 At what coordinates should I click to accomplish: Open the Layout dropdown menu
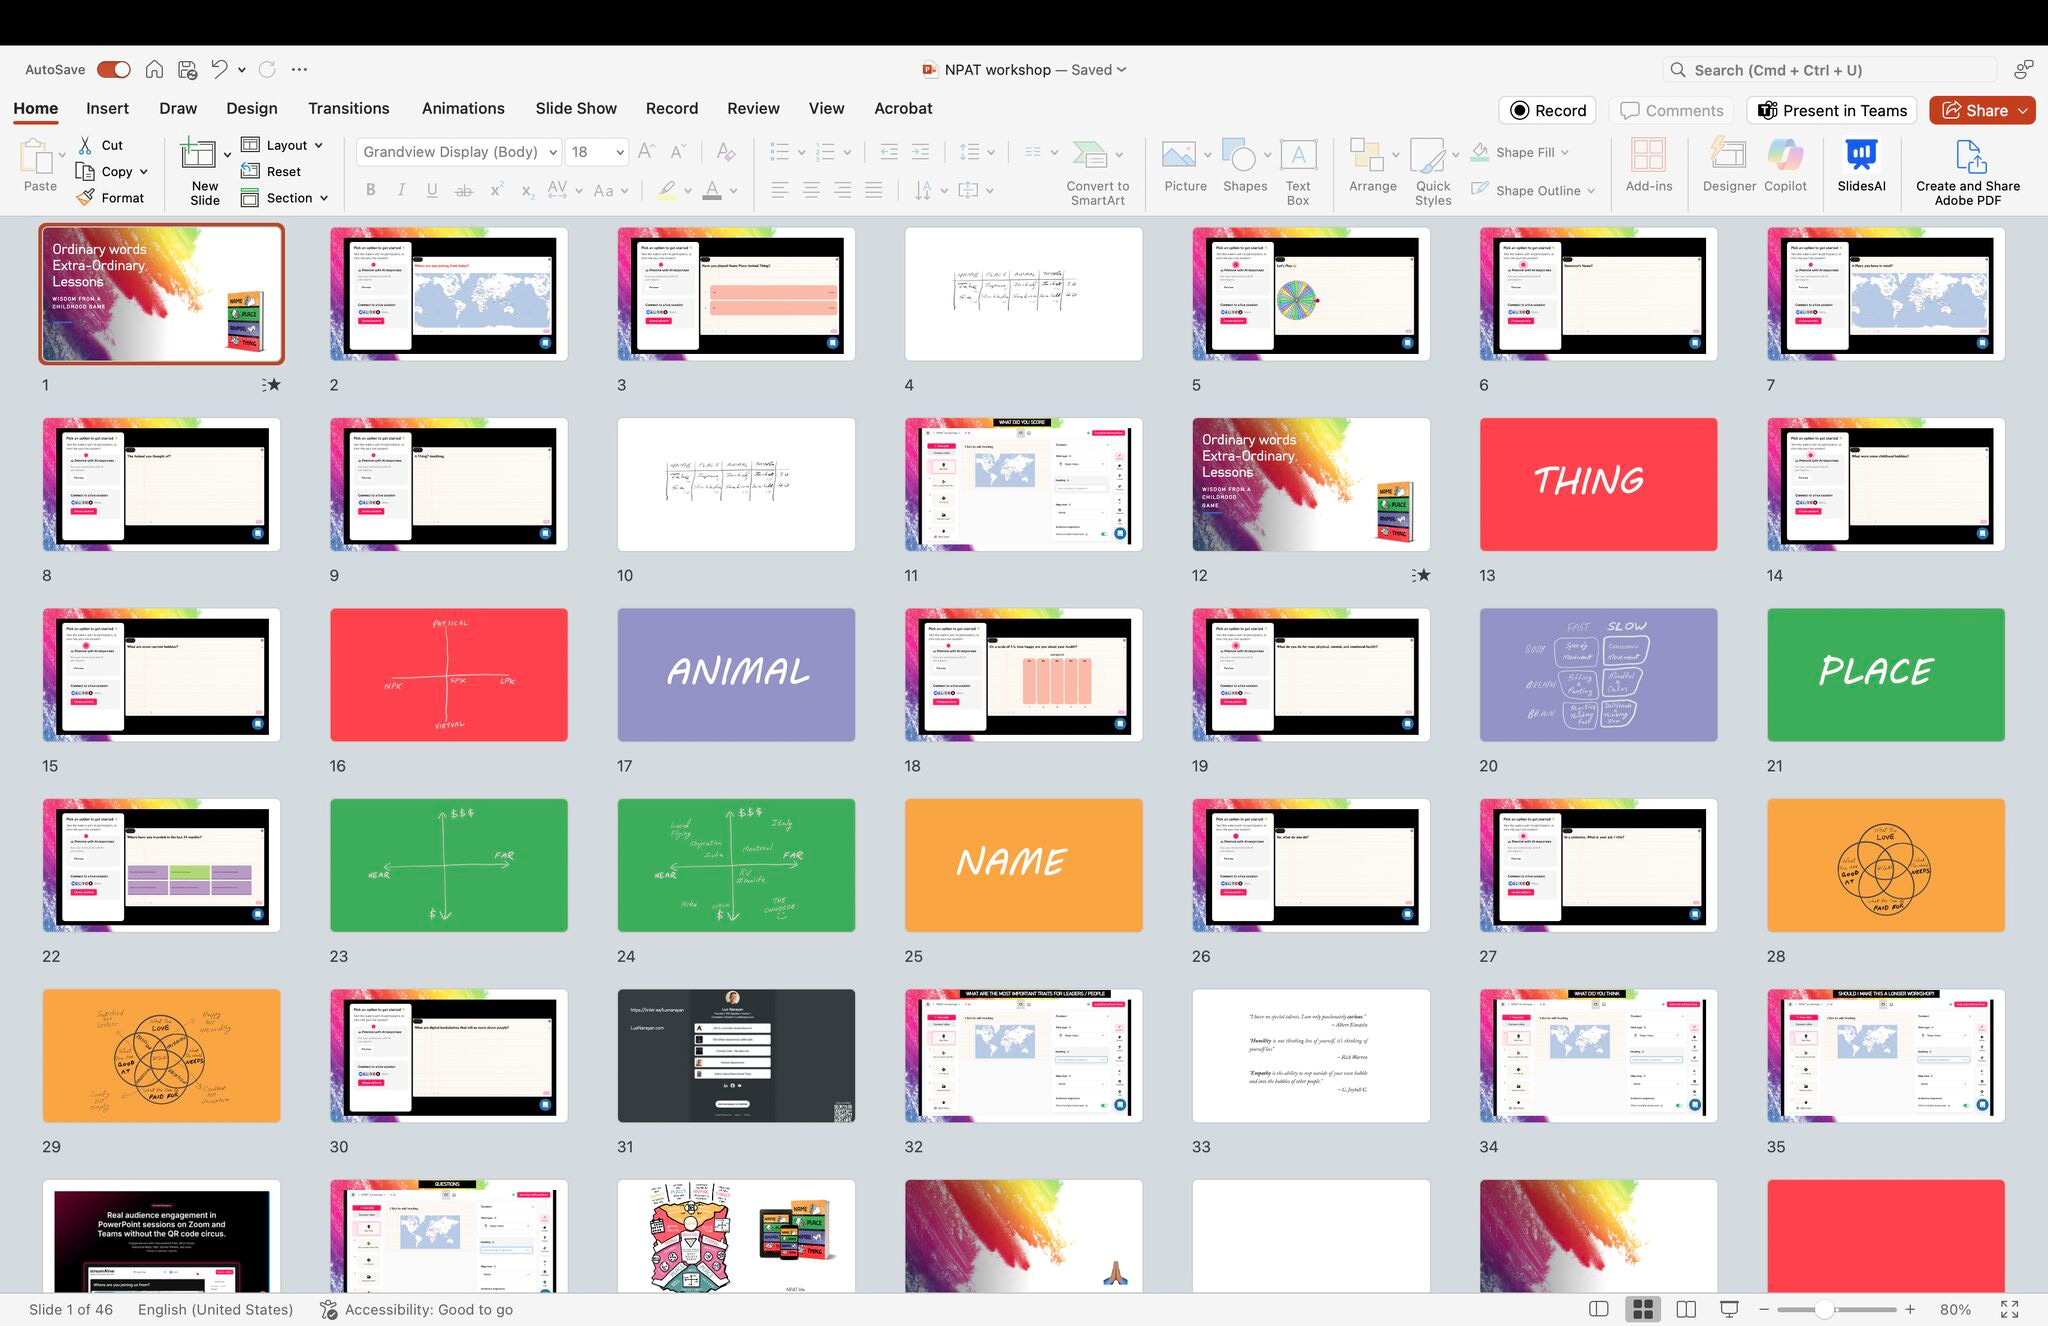point(286,145)
